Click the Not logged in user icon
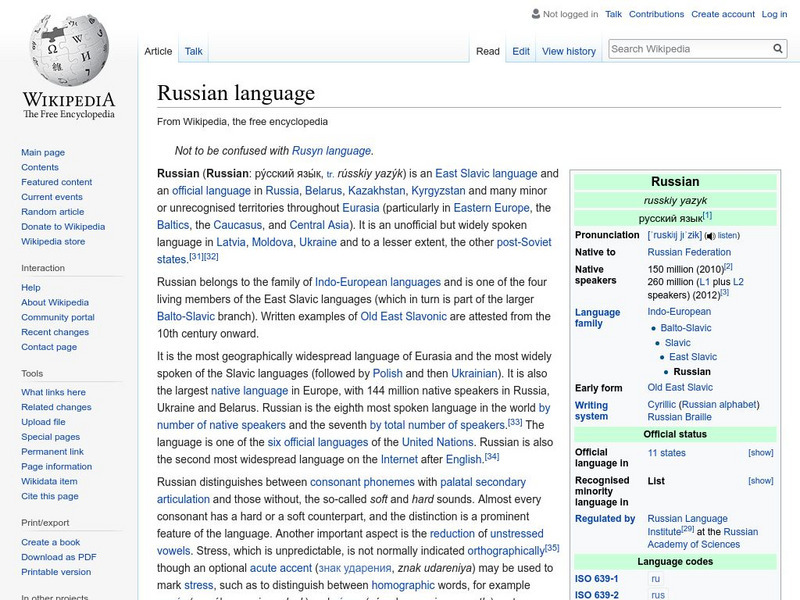 pos(536,14)
